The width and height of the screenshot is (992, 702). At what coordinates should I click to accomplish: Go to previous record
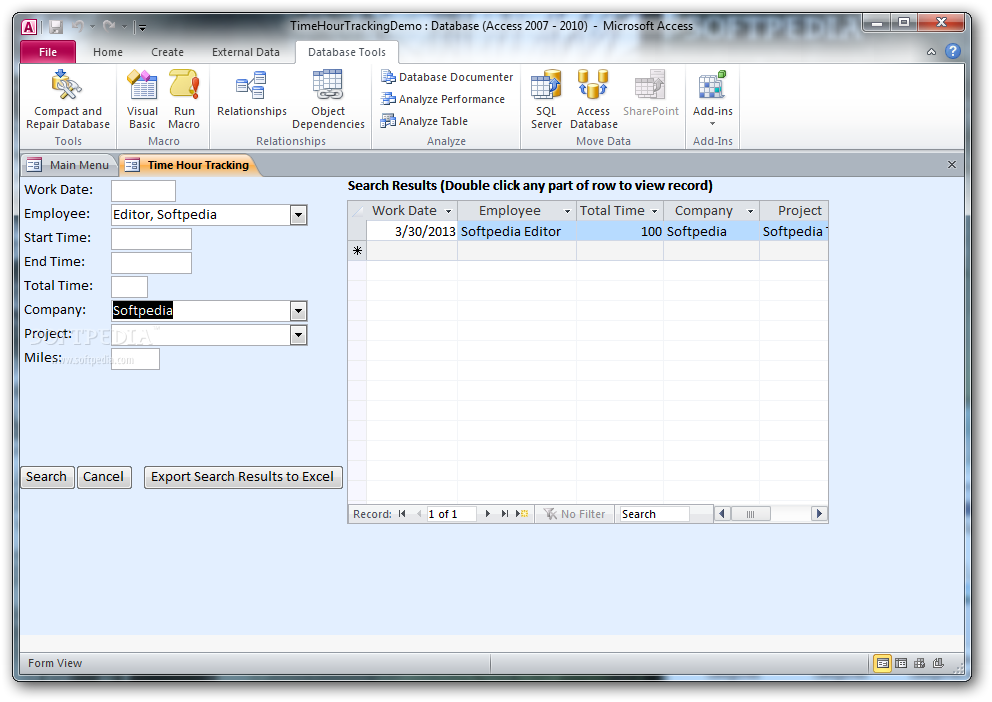click(x=418, y=514)
